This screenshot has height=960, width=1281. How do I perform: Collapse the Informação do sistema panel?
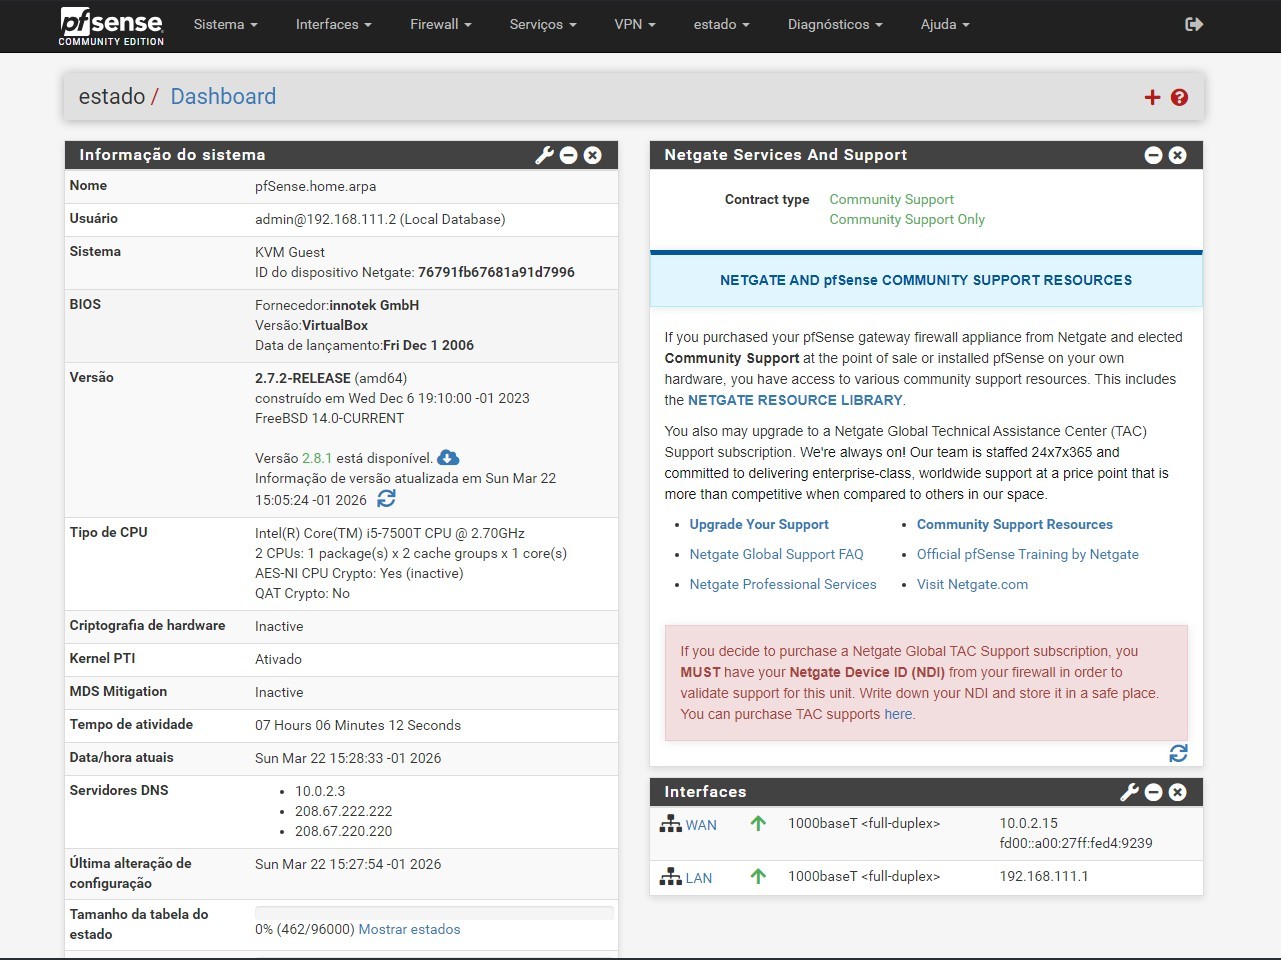click(x=568, y=155)
